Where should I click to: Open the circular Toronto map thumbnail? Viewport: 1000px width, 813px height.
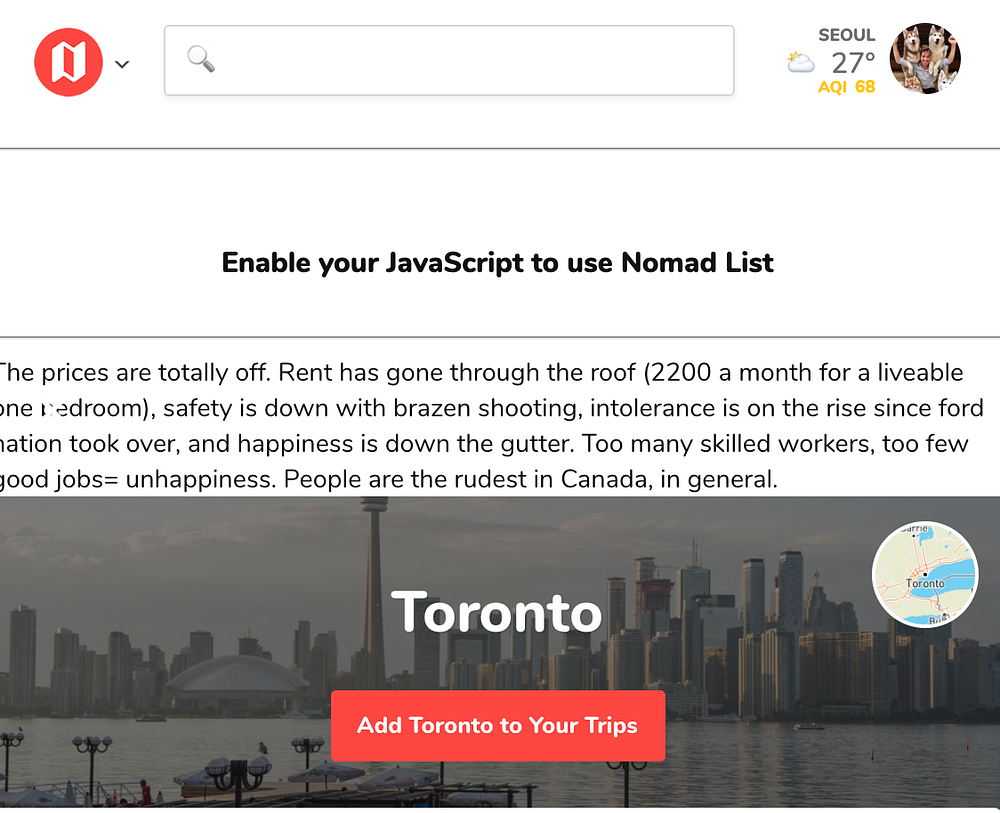[925, 574]
